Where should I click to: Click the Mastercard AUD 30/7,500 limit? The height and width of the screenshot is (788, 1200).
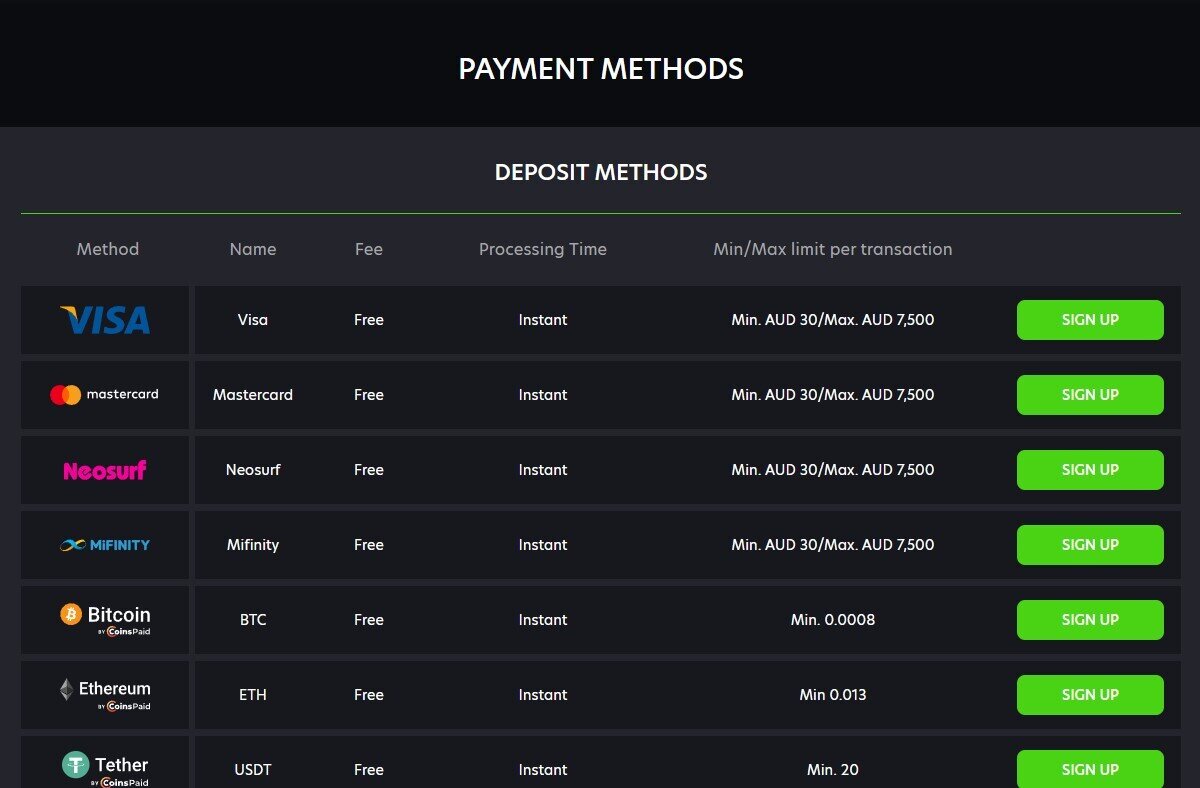[x=833, y=395]
